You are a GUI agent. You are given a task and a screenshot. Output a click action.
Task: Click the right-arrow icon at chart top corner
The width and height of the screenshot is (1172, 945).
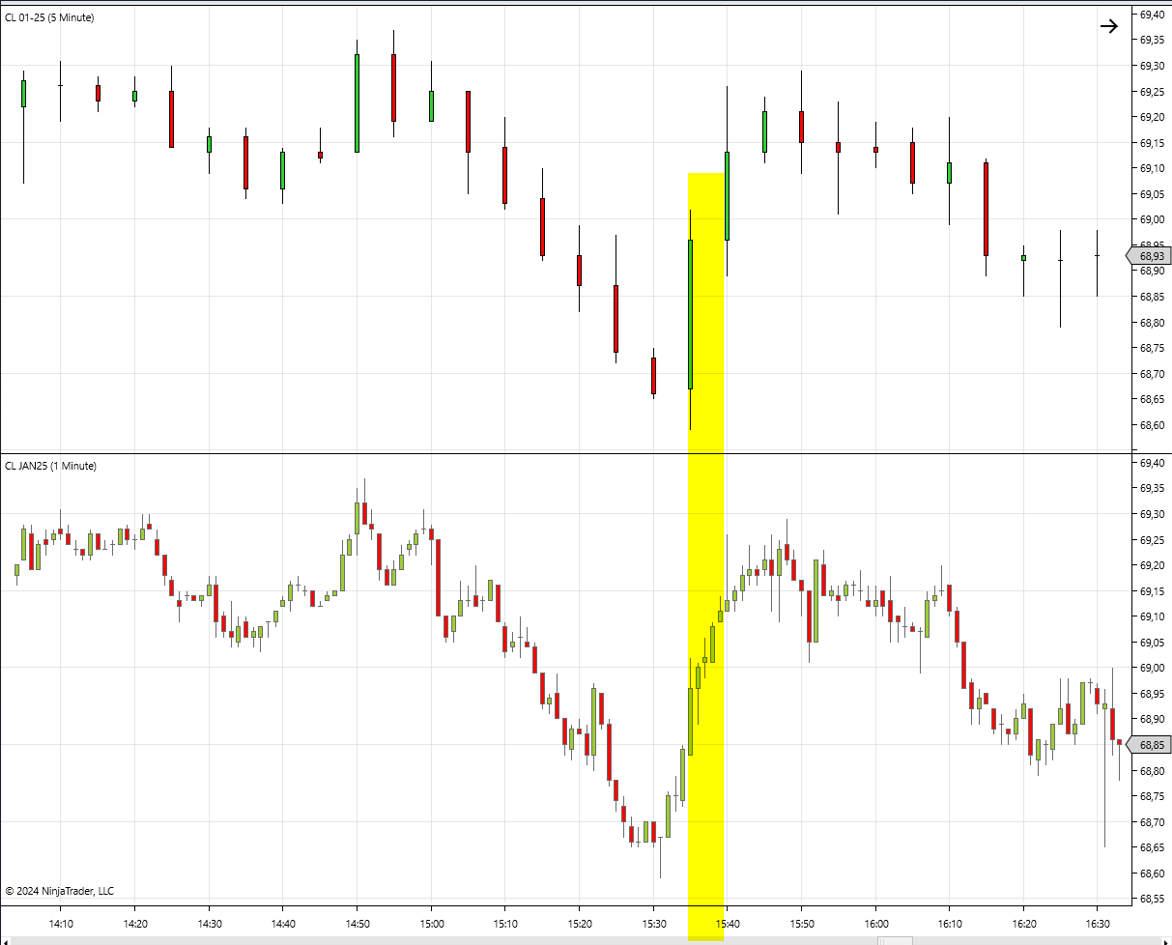pyautogui.click(x=1108, y=26)
